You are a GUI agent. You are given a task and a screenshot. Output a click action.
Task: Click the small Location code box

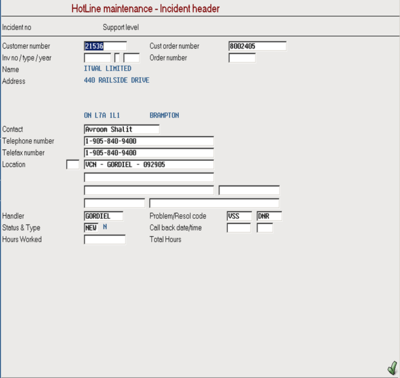[73, 164]
